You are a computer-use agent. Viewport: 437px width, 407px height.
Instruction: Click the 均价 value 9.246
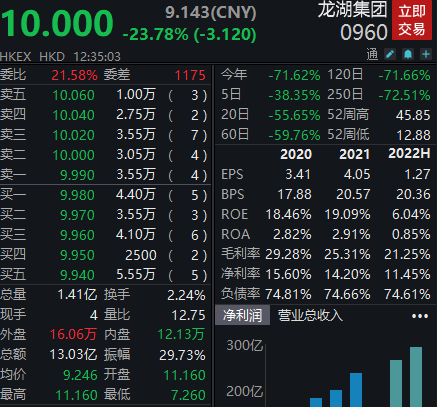coord(80,375)
